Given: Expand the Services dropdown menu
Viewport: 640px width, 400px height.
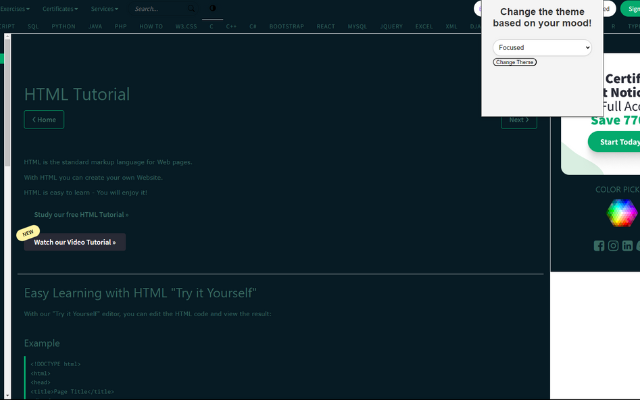Looking at the screenshot, I should click(104, 9).
